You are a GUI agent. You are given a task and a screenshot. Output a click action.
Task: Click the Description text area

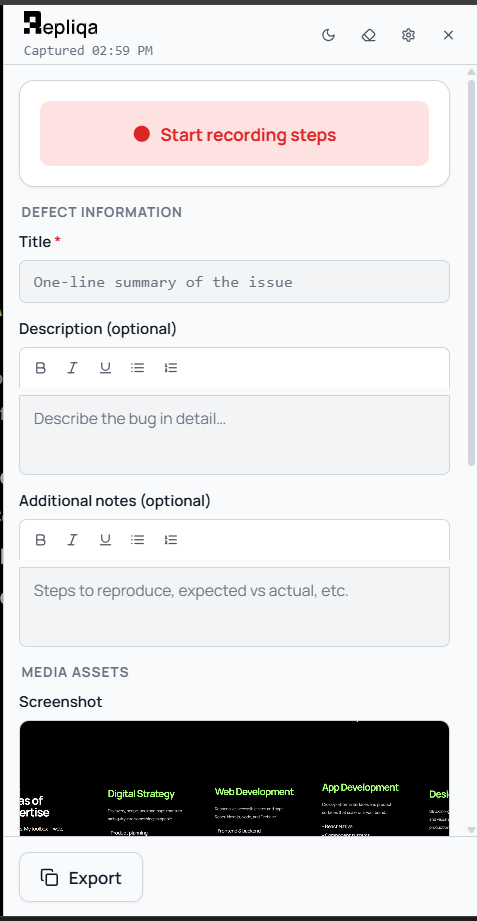234,435
